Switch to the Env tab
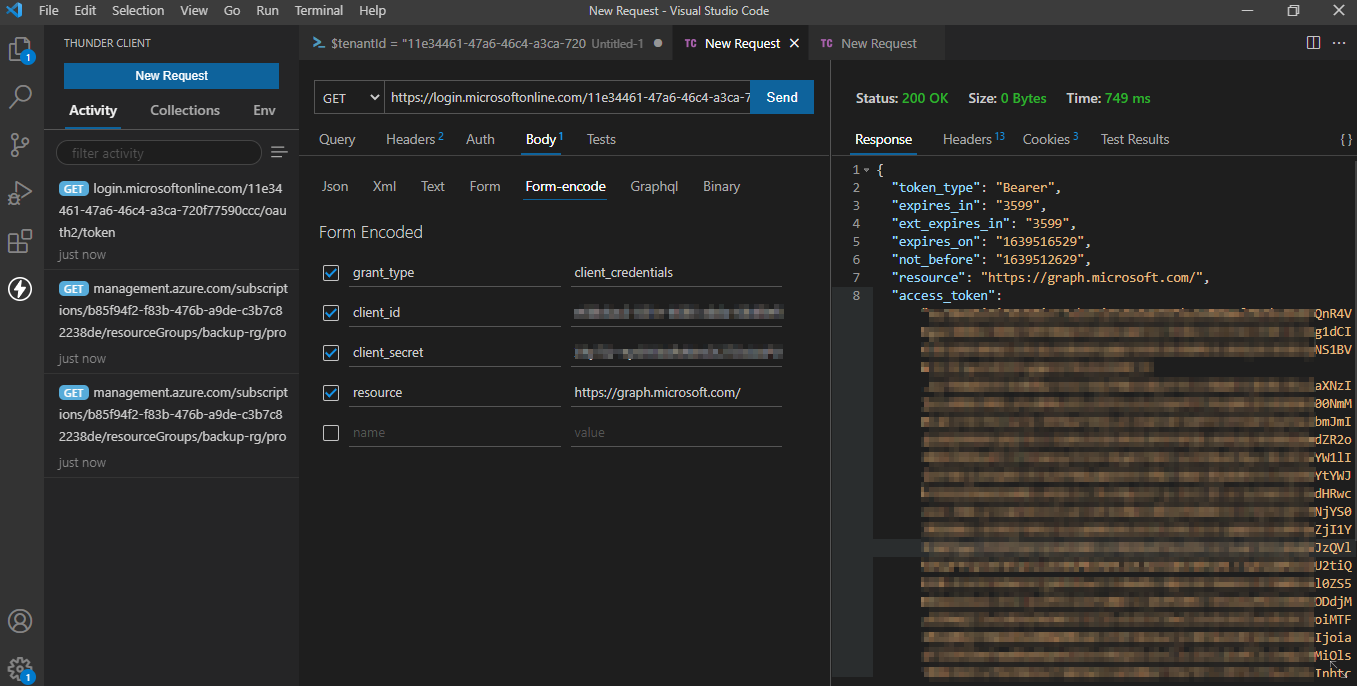 264,110
